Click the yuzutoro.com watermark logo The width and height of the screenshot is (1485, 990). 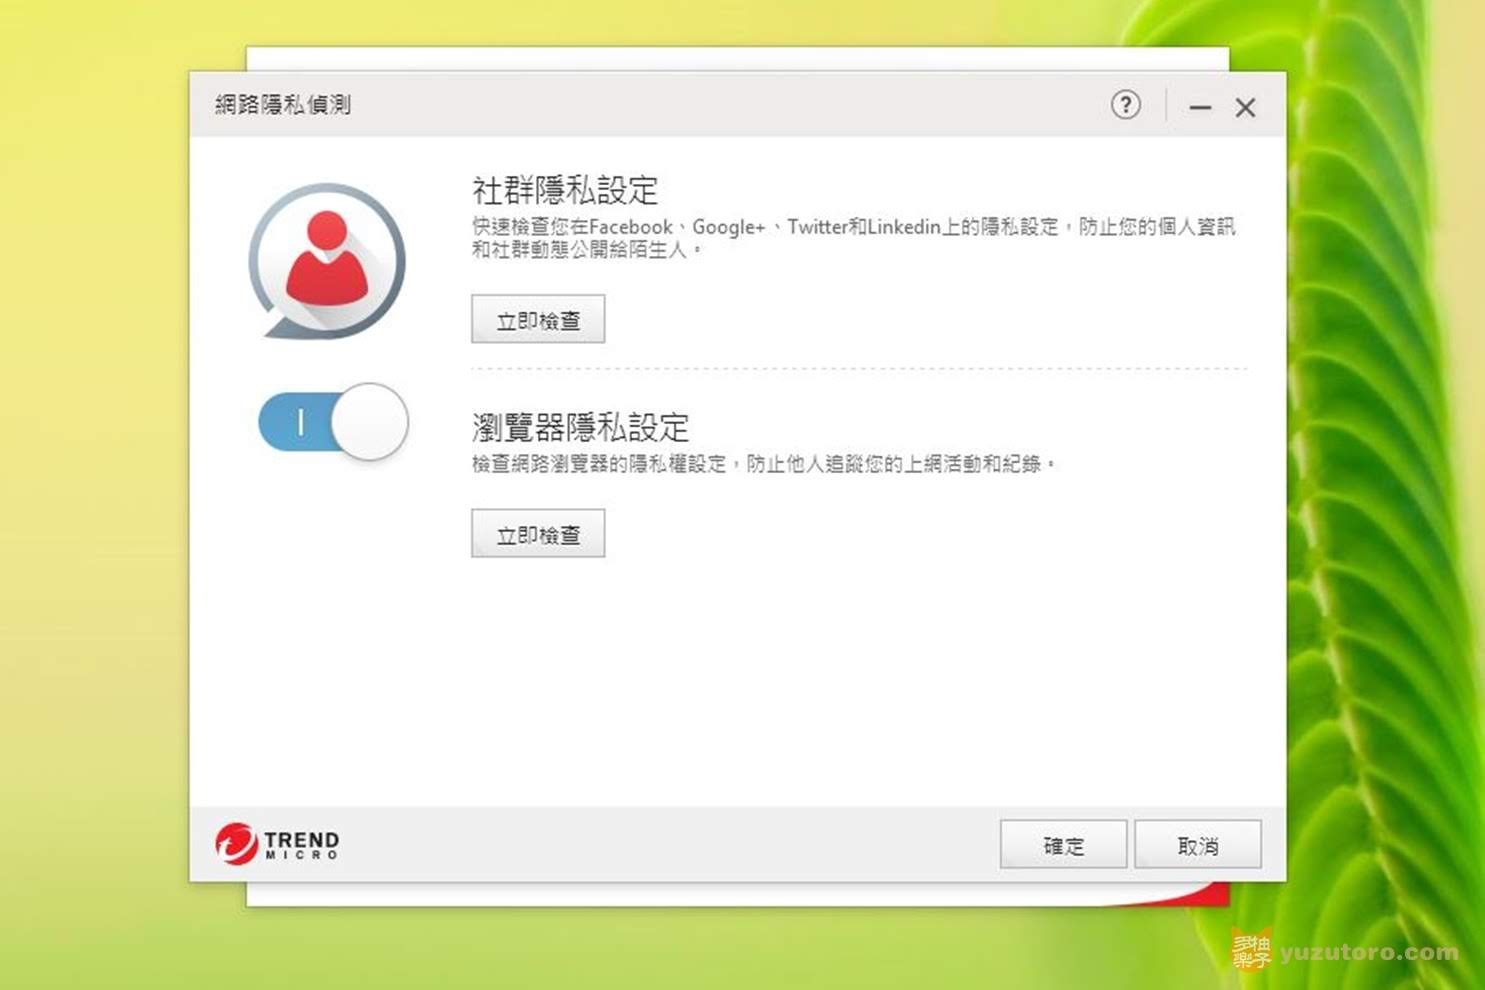click(1345, 951)
